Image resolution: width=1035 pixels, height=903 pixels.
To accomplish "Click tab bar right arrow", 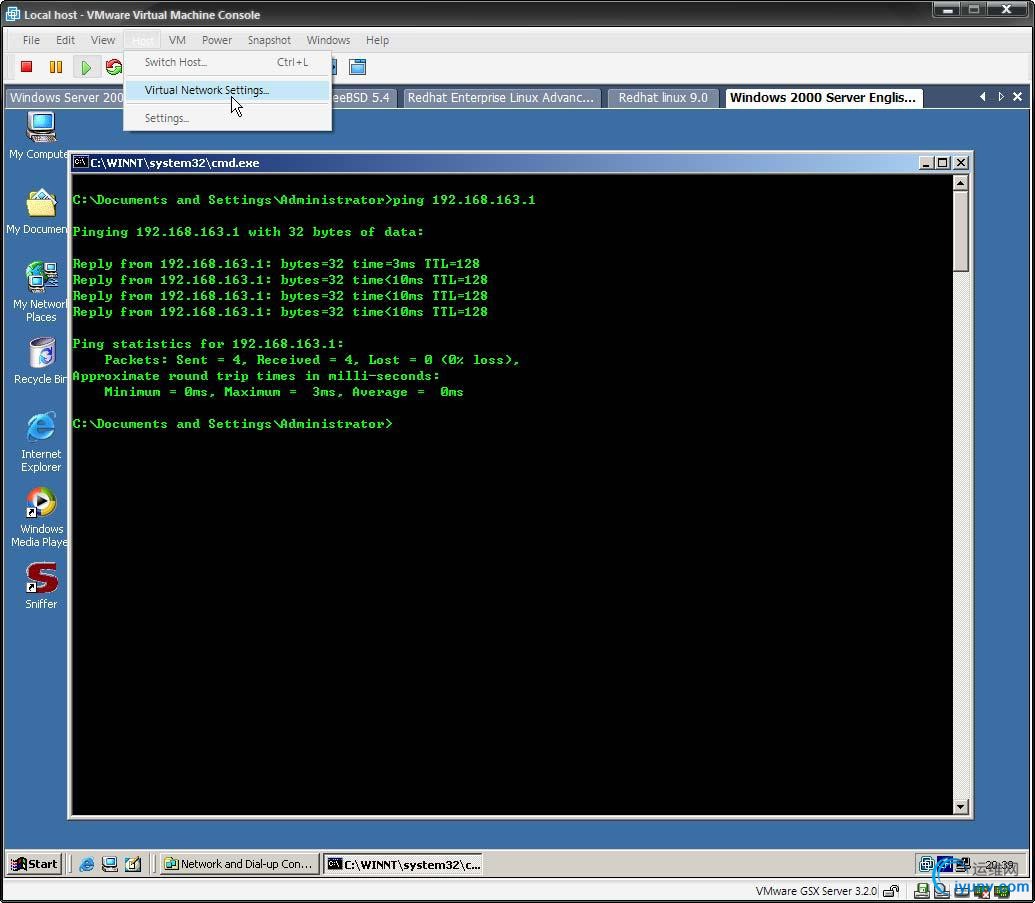I will pyautogui.click(x=1001, y=97).
